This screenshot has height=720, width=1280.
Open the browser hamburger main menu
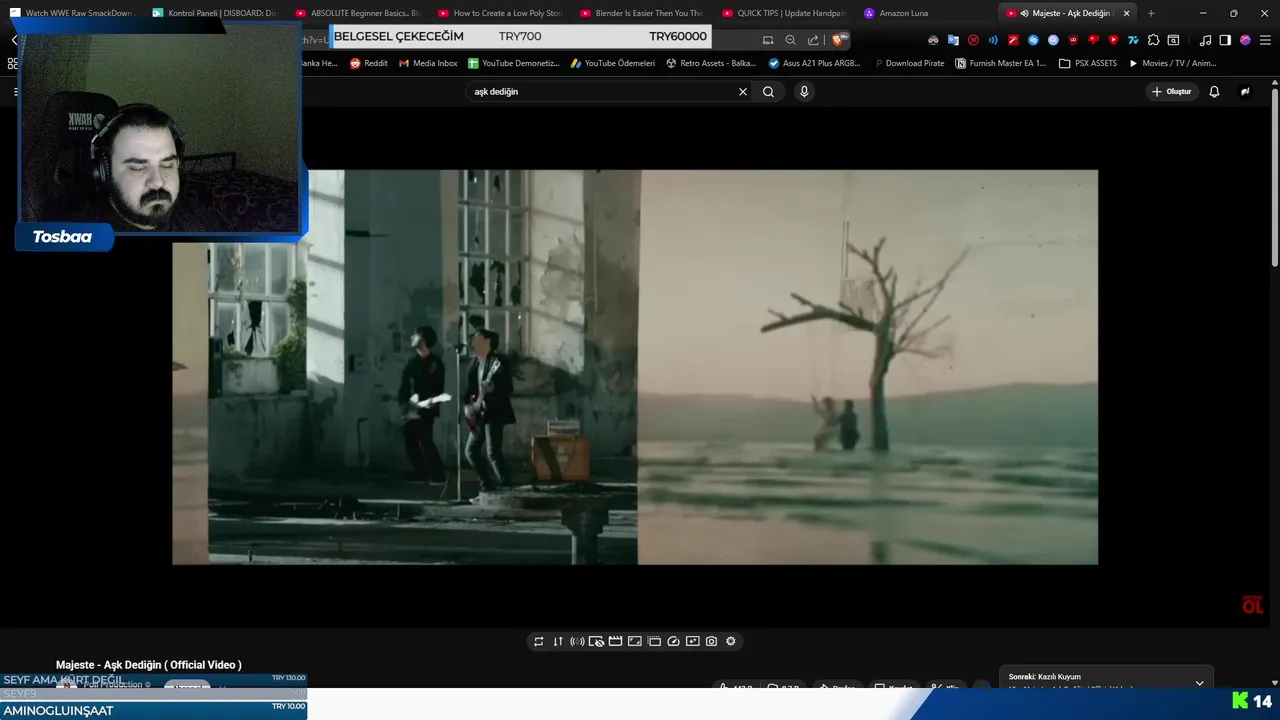coord(1265,40)
